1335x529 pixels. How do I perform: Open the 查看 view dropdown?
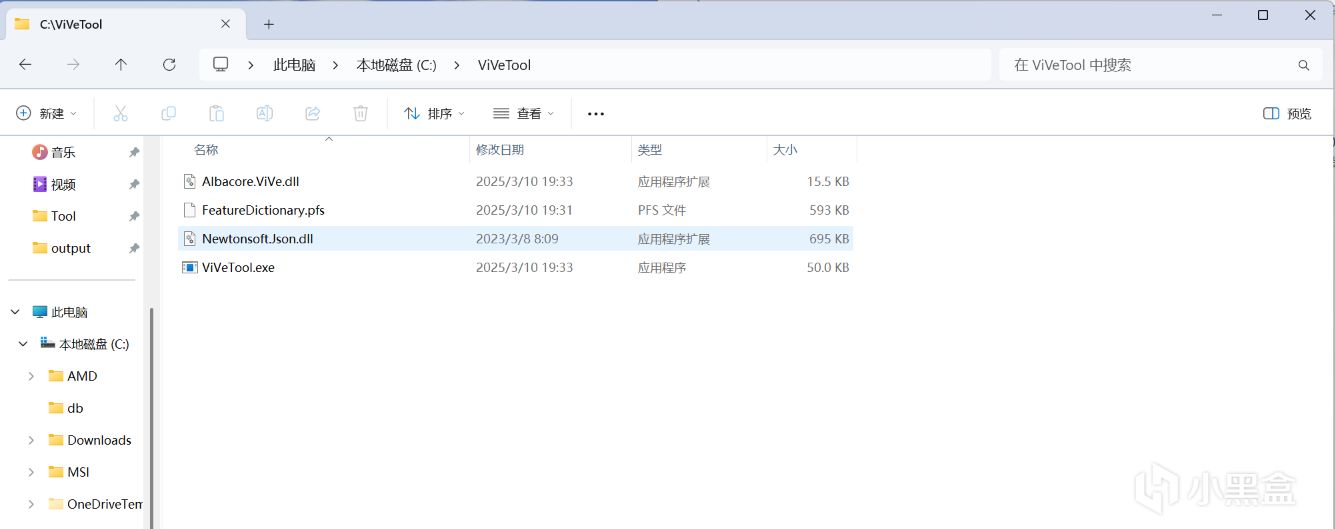point(523,114)
